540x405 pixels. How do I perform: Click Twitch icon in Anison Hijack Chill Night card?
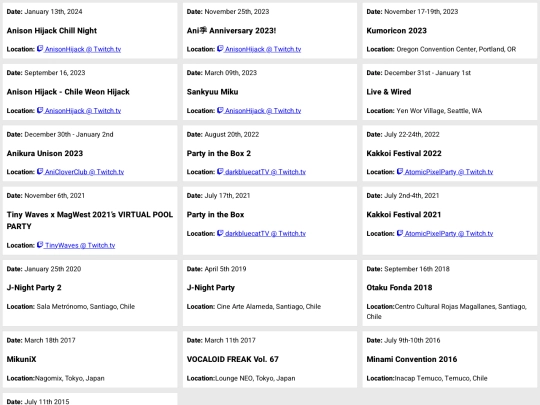(40, 49)
